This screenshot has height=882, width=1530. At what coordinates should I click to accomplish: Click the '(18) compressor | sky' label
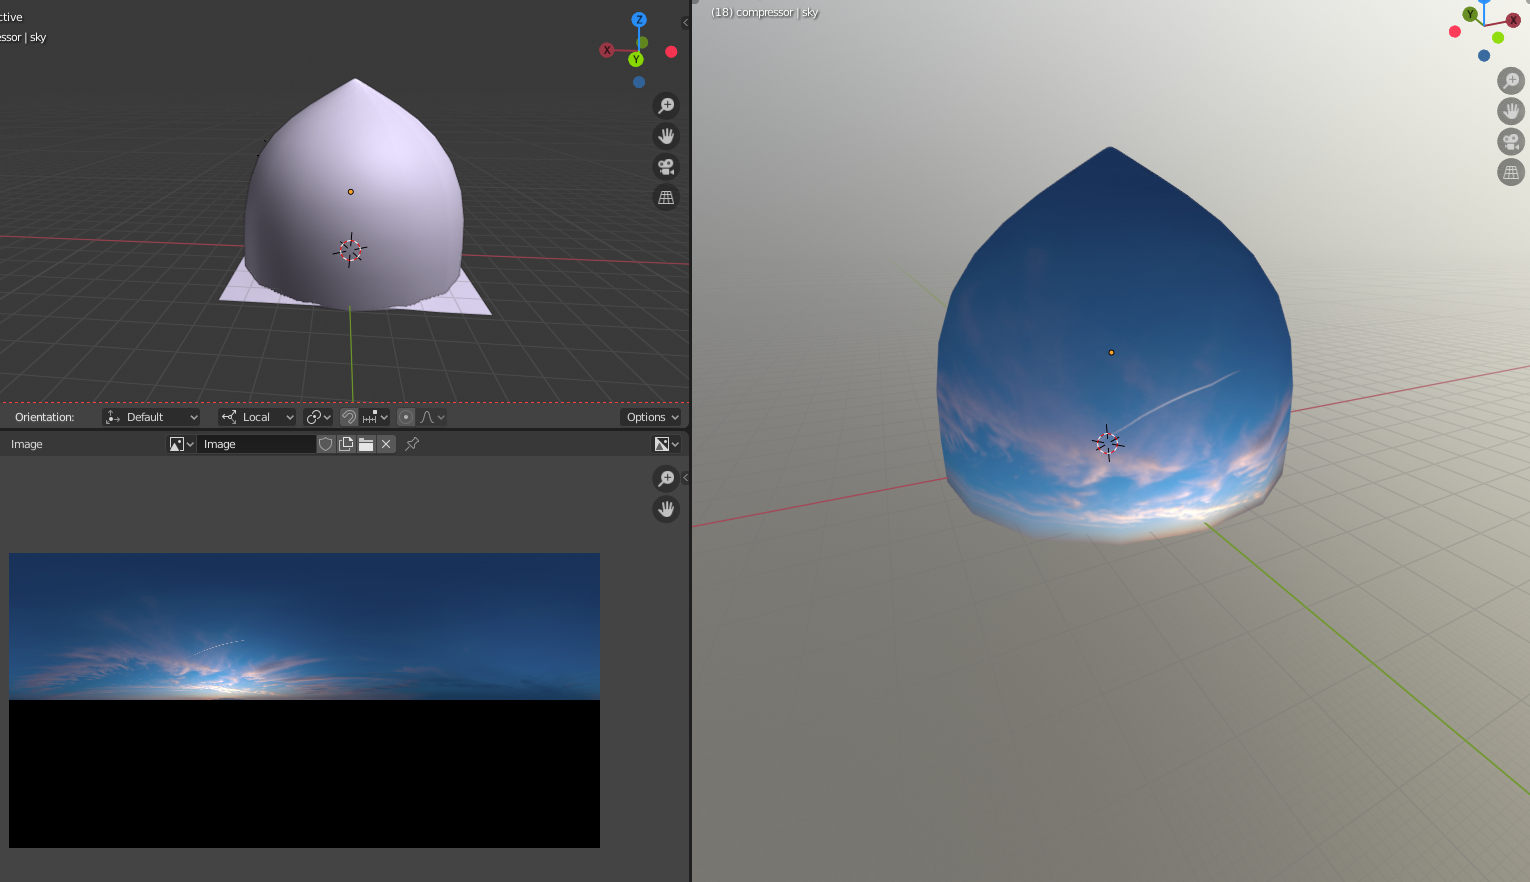coord(765,12)
